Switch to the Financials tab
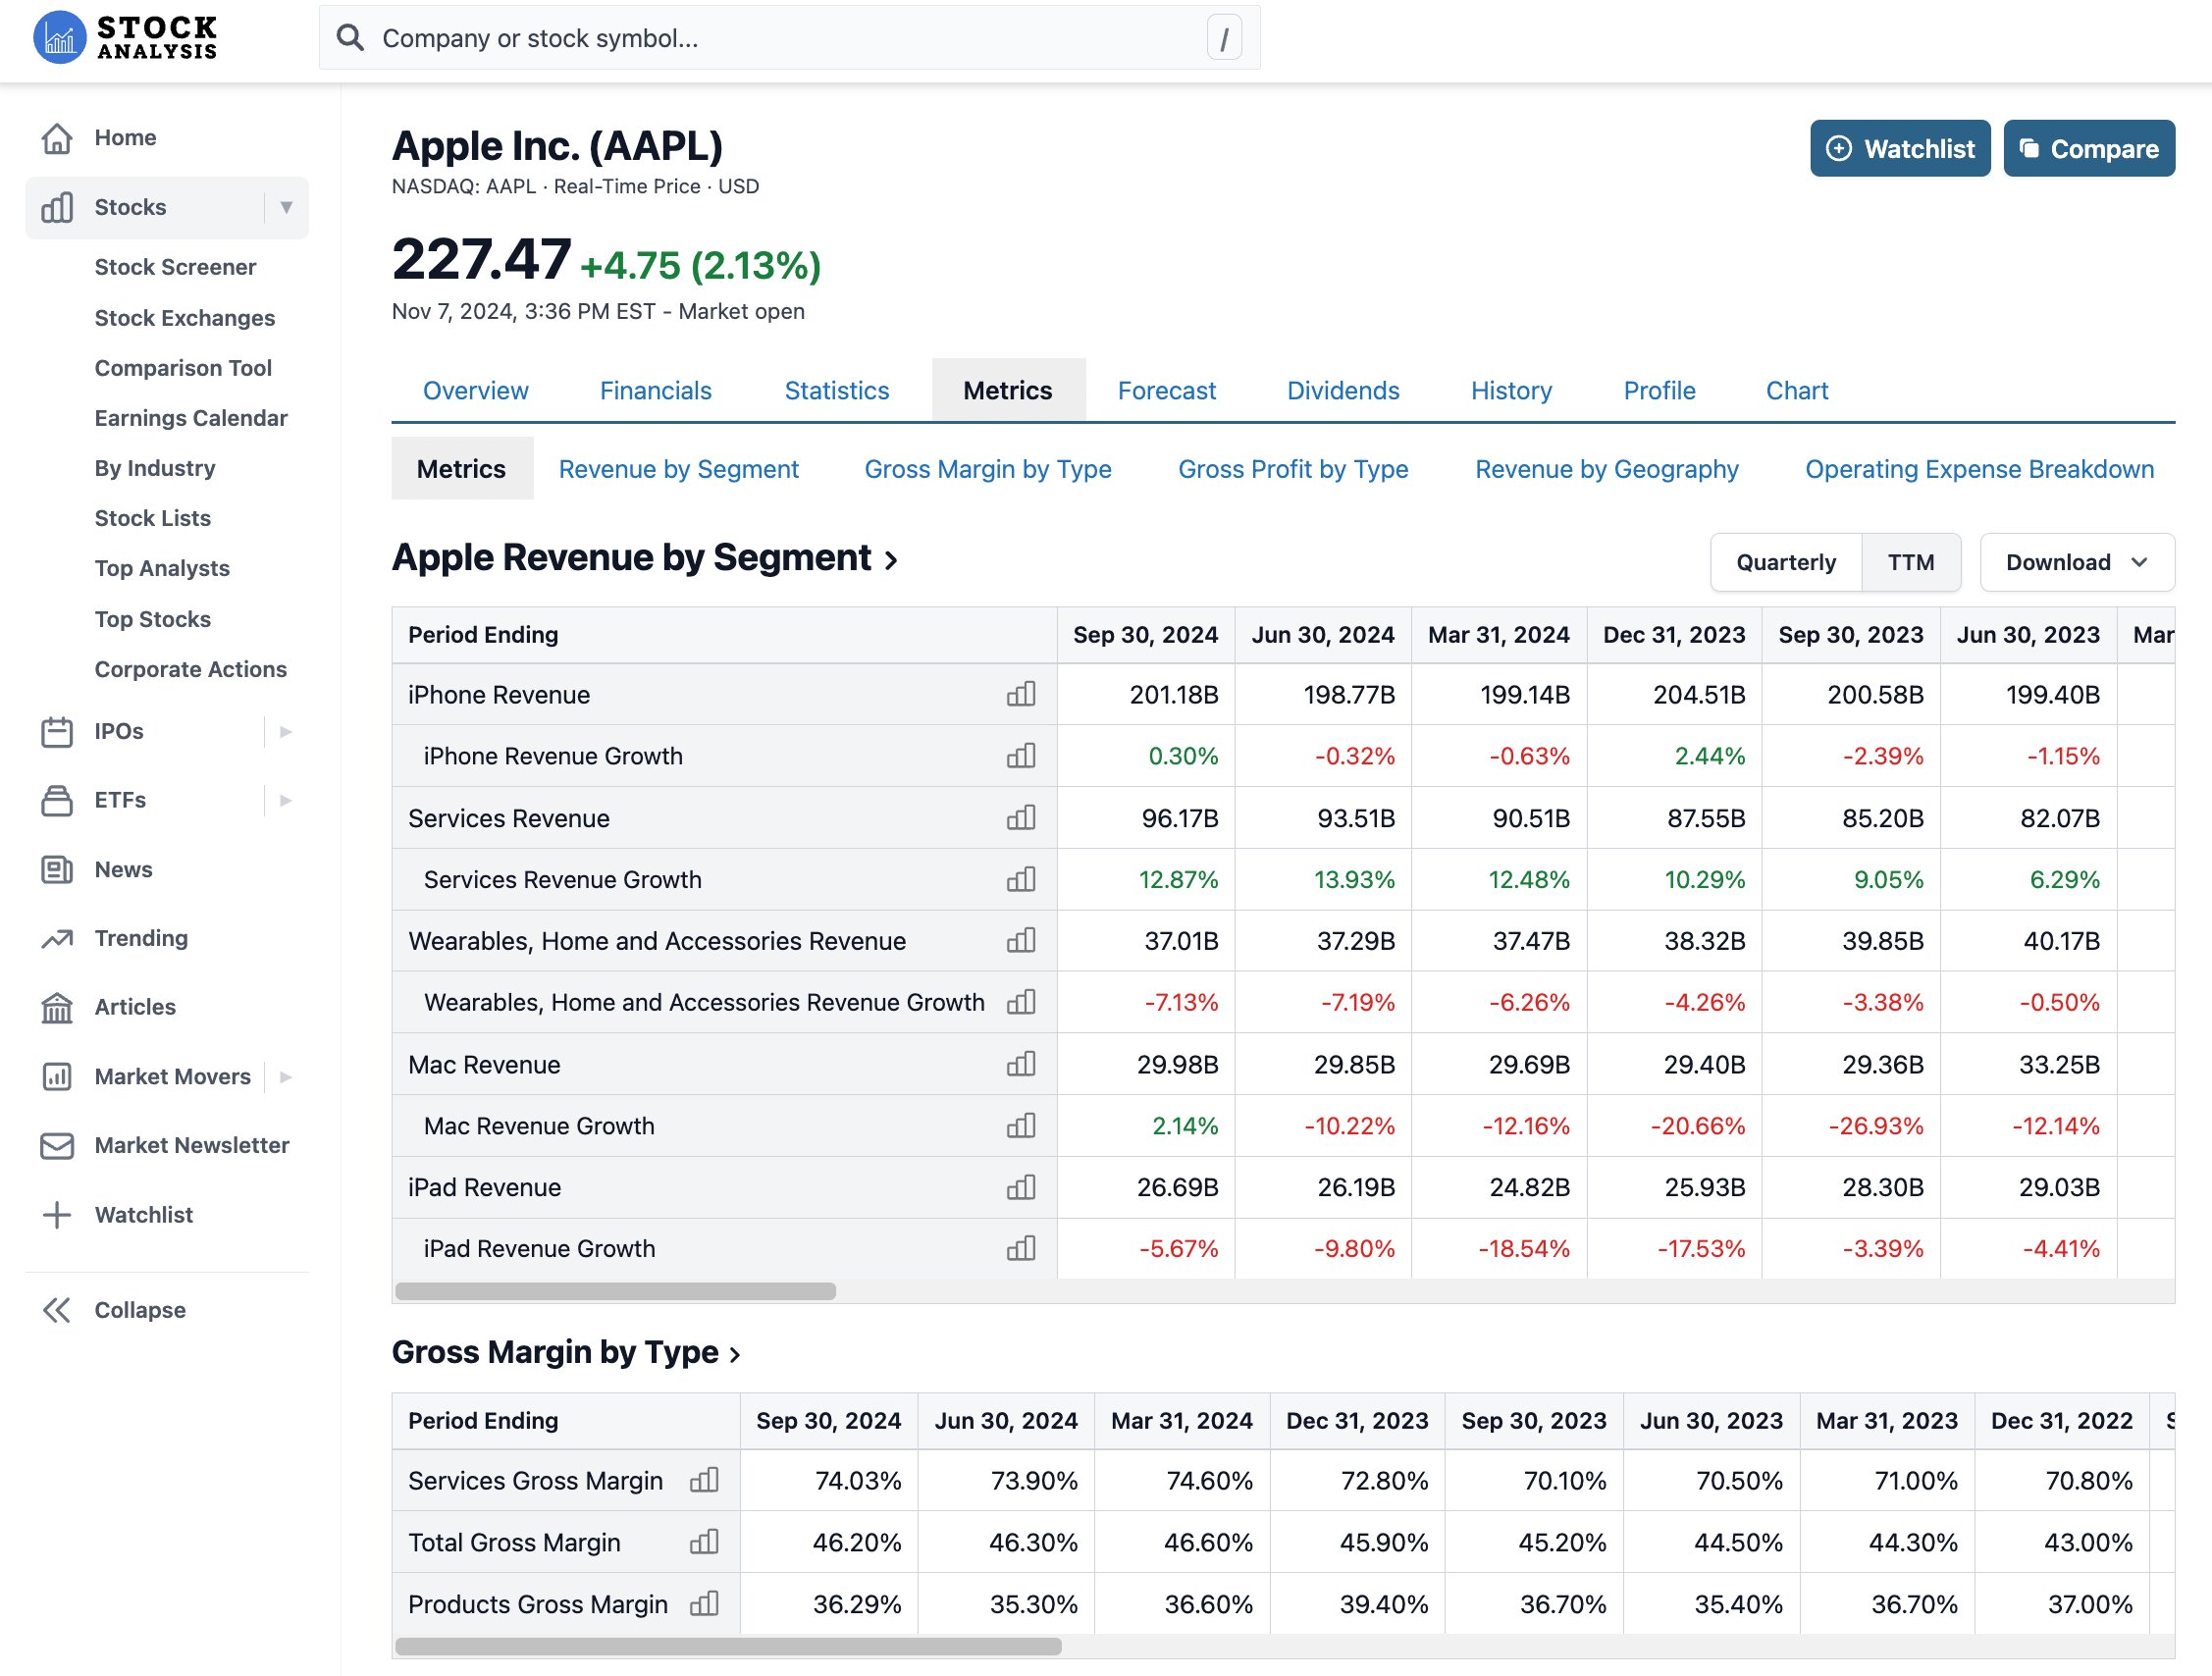This screenshot has width=2212, height=1676. (655, 390)
